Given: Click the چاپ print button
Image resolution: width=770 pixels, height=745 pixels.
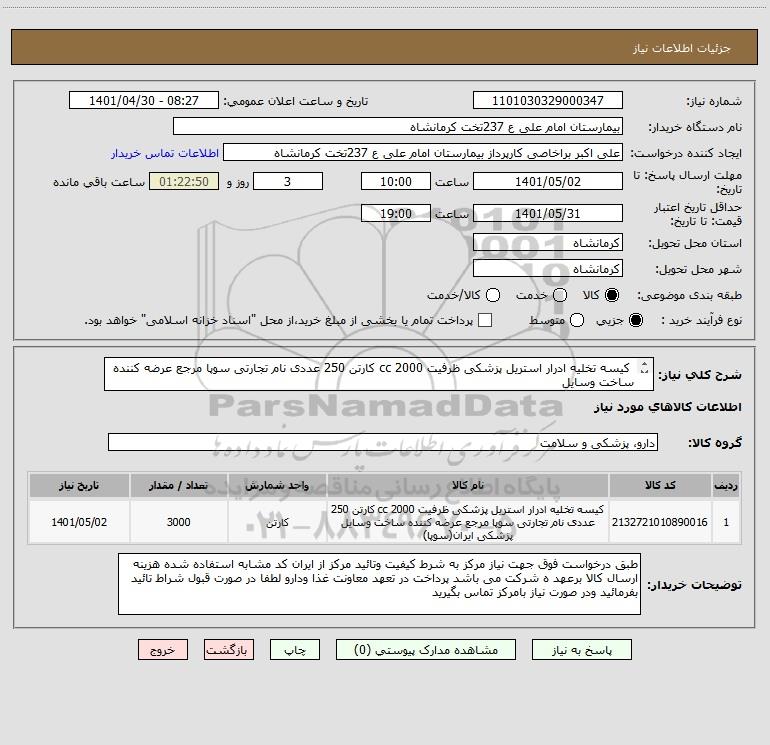Looking at the screenshot, I should 295,650.
